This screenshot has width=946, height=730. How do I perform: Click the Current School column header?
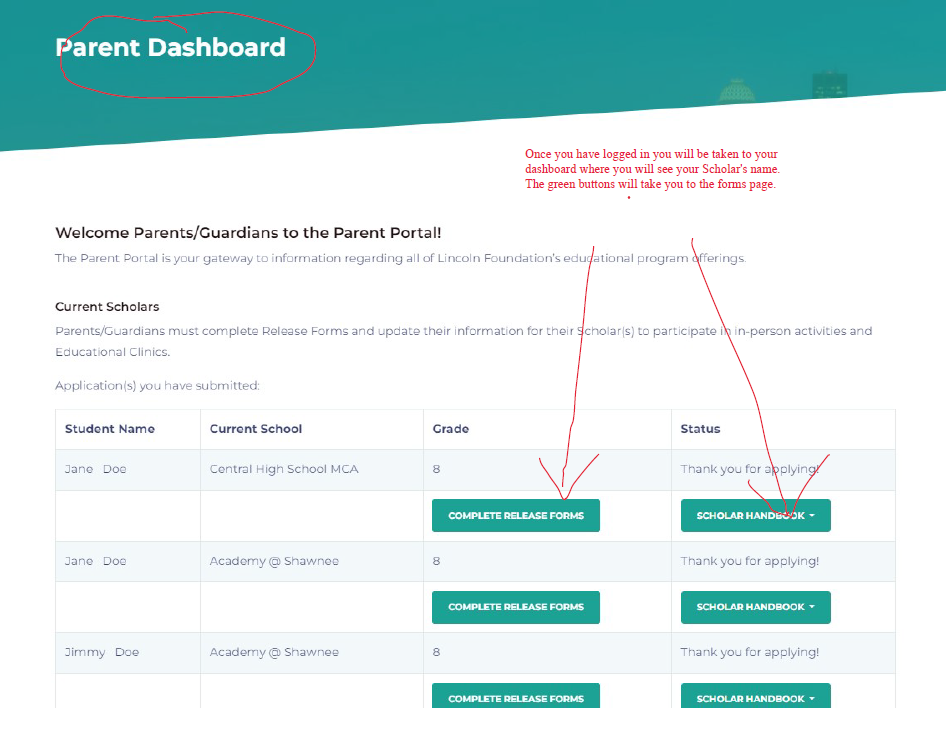[256, 429]
